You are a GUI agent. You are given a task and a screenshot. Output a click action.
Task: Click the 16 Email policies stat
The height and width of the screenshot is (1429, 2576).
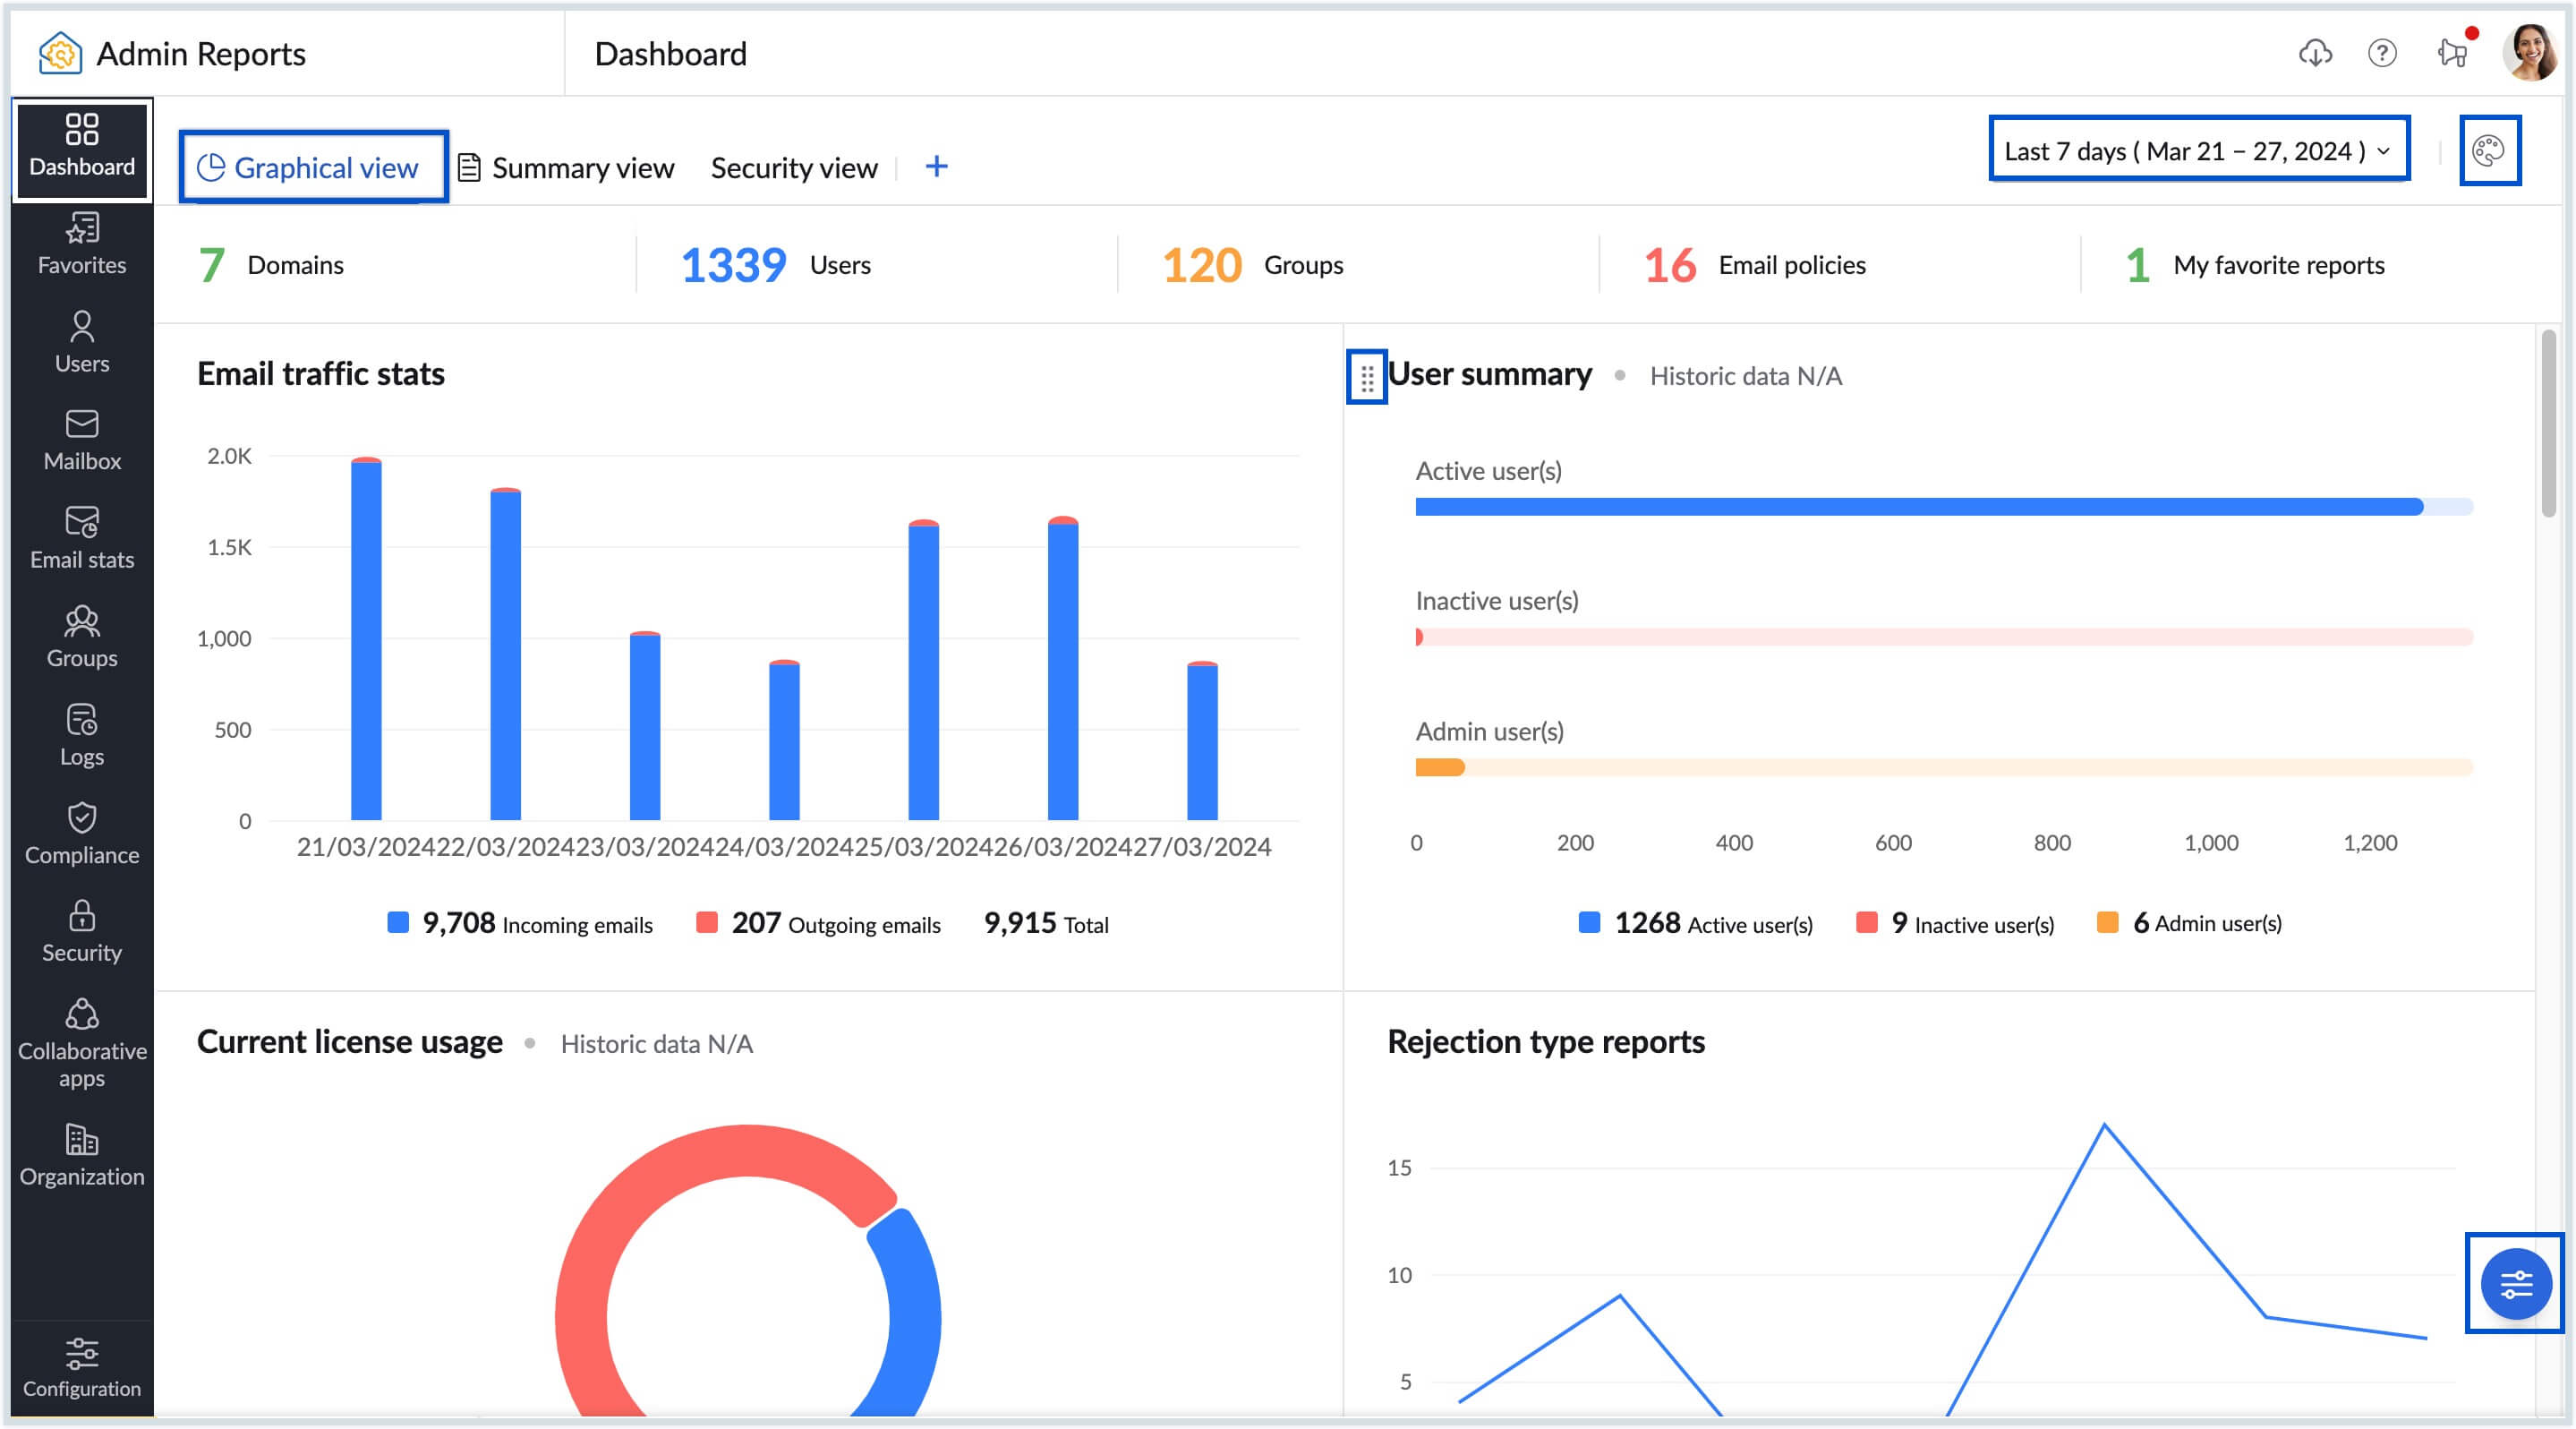coord(1755,265)
